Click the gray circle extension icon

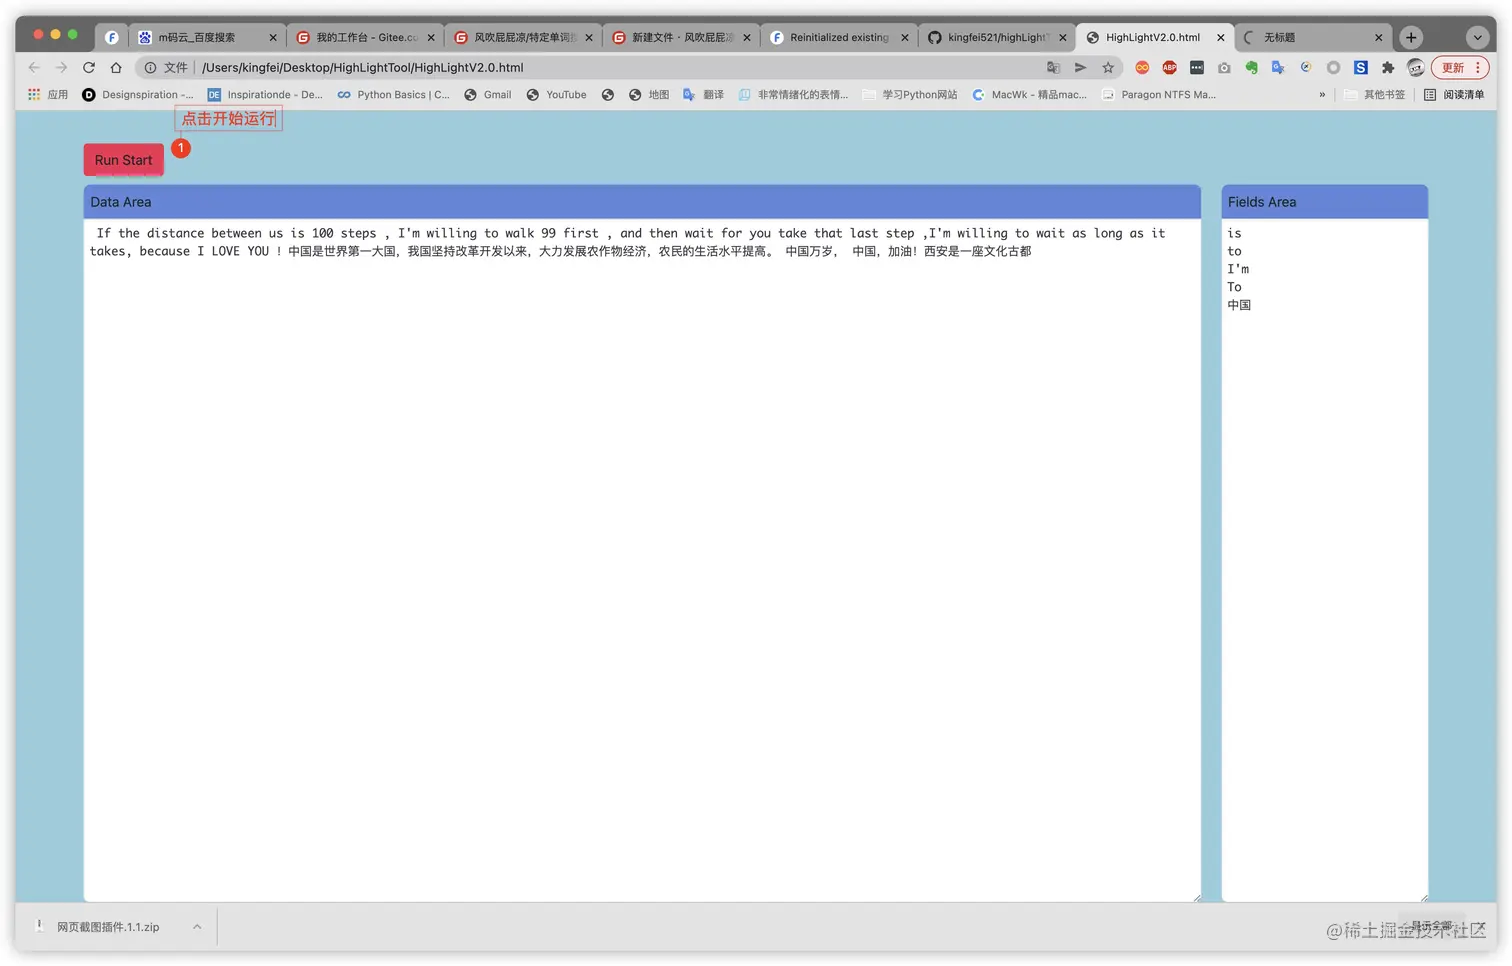1333,67
